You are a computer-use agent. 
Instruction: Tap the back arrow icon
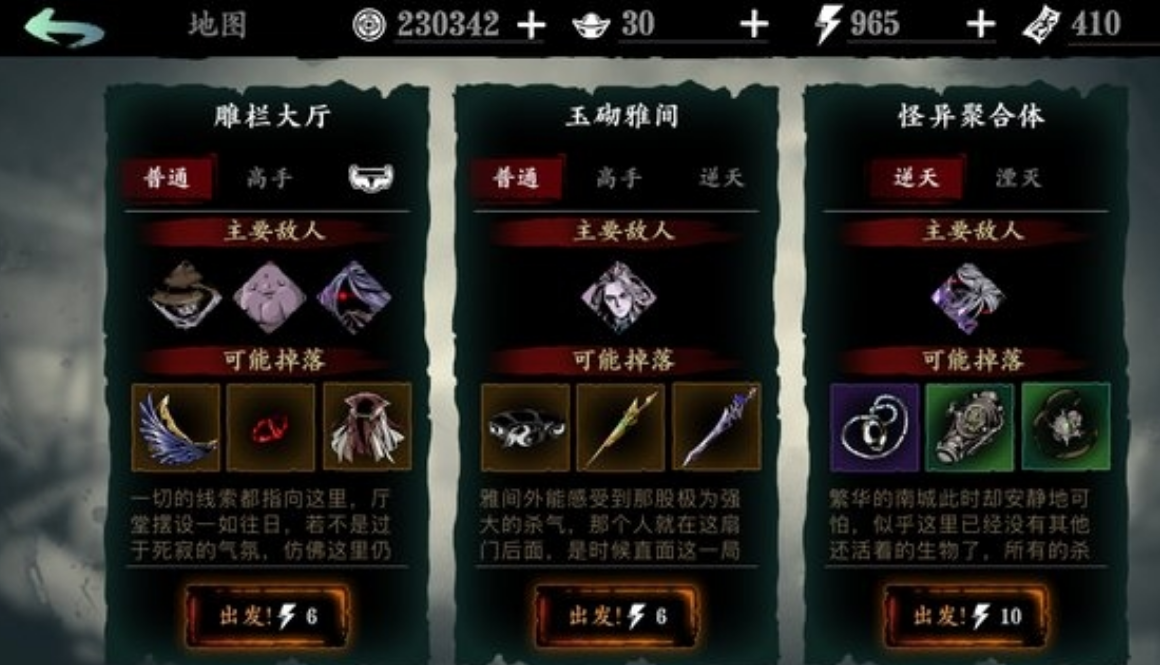click(64, 27)
